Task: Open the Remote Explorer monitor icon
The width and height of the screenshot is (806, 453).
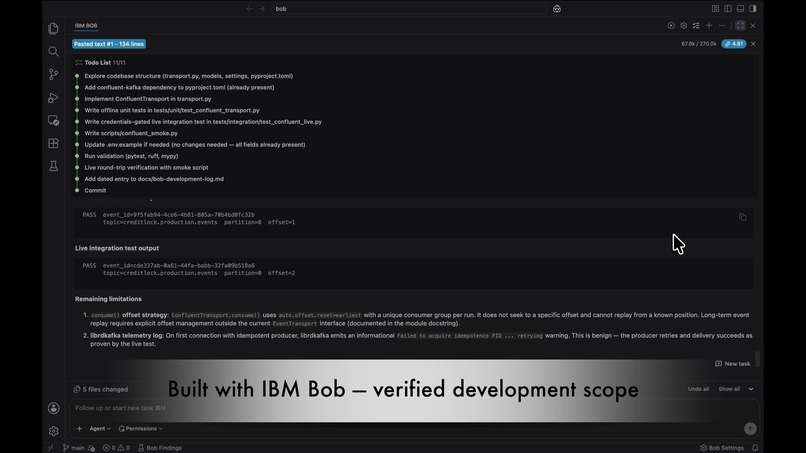Action: [53, 120]
